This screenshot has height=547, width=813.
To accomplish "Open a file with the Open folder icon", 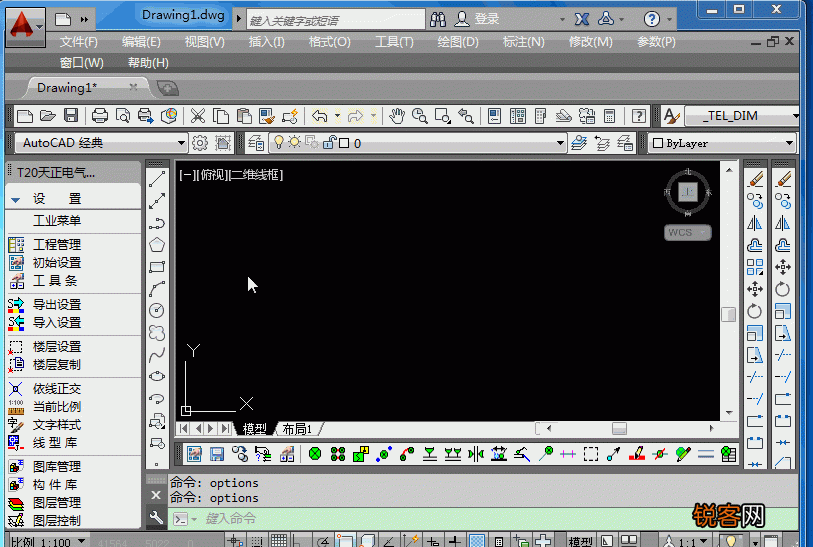I will click(x=48, y=116).
